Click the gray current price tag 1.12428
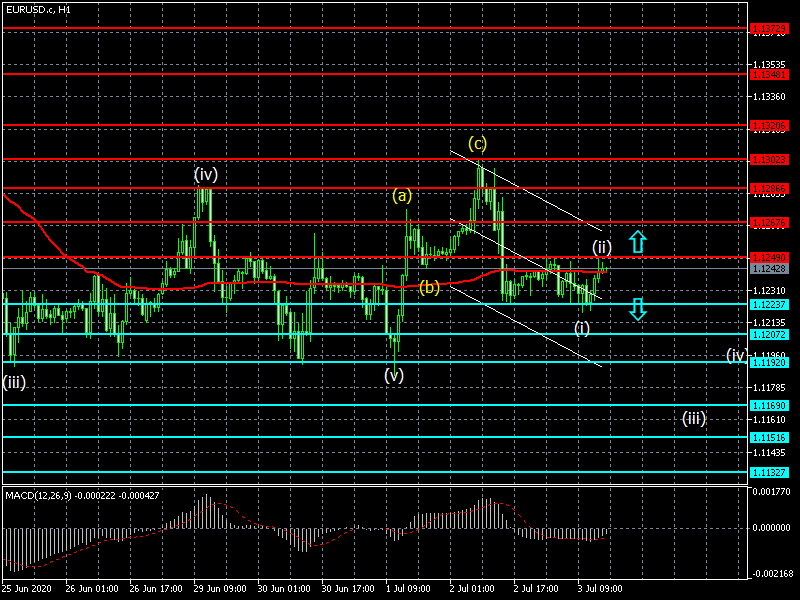Image resolution: width=800 pixels, height=600 pixels. click(769, 268)
